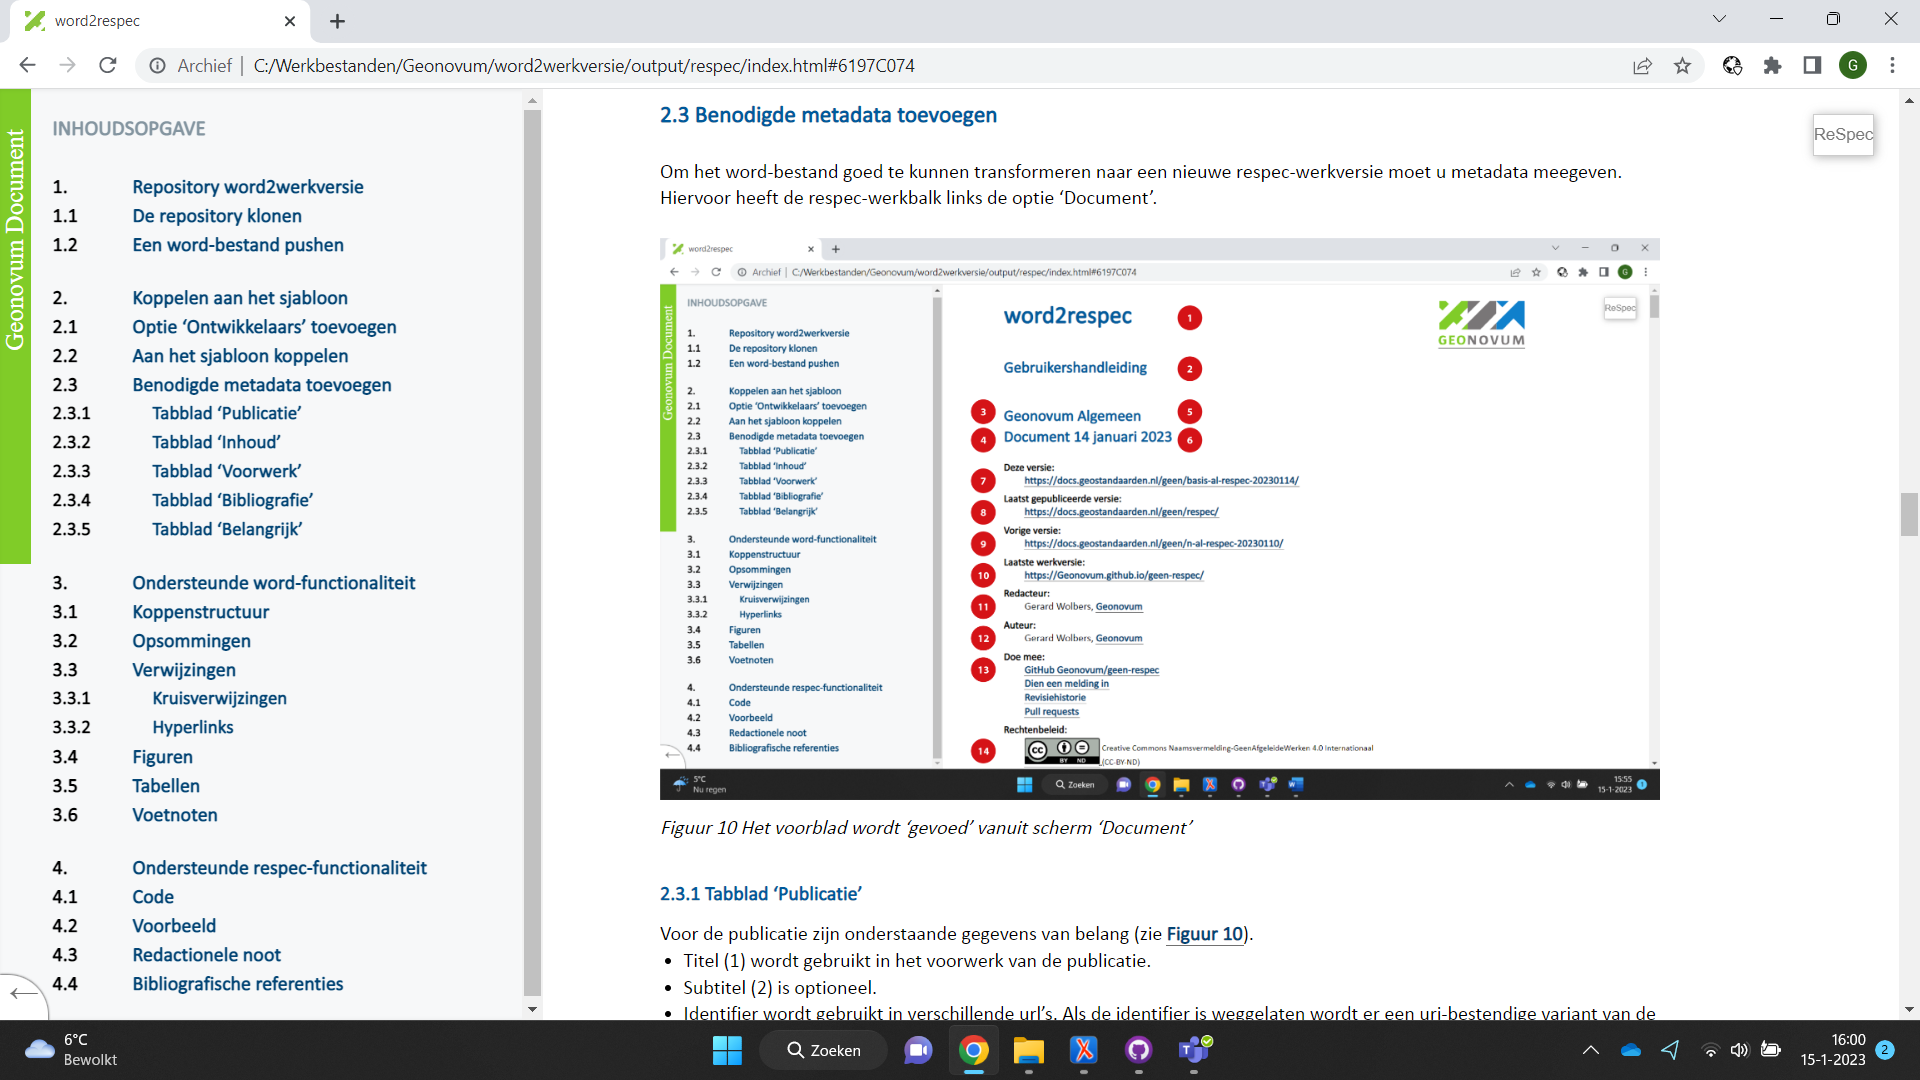The height and width of the screenshot is (1080, 1920).
Task: Open the Teams chat taskbar icon
Action: pos(918,1050)
